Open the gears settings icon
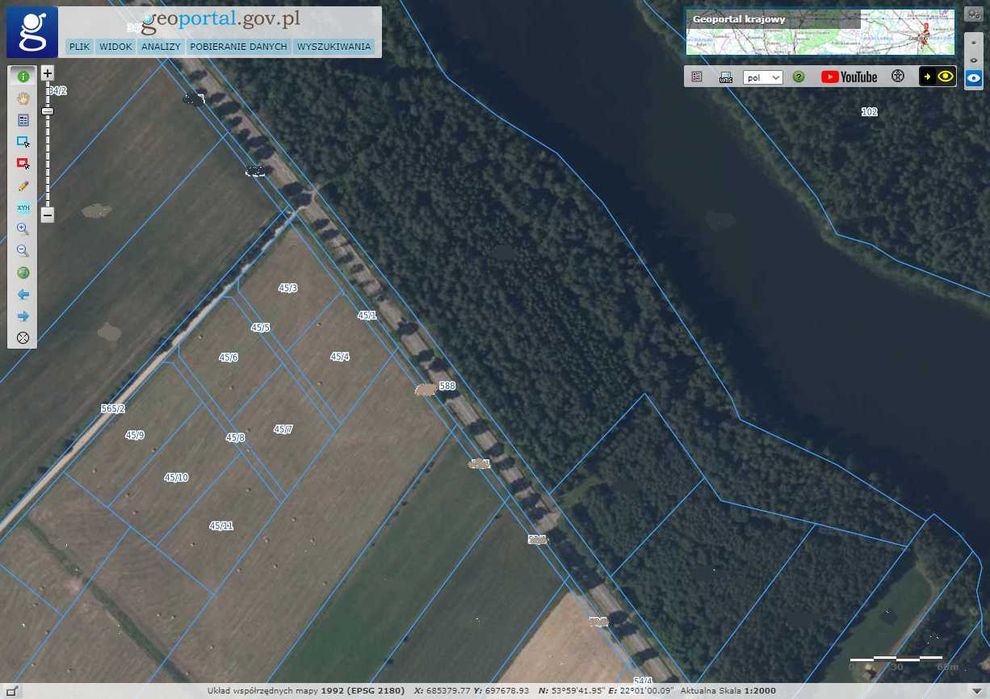Image resolution: width=990 pixels, height=699 pixels. pos(973,15)
